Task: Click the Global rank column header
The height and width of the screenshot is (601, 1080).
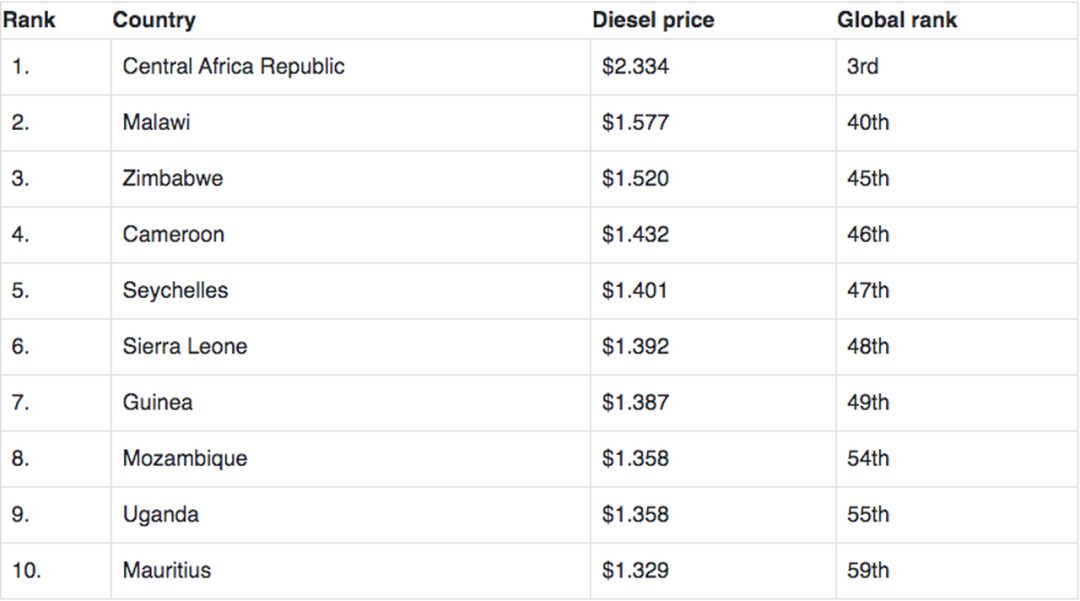Action: [x=897, y=20]
